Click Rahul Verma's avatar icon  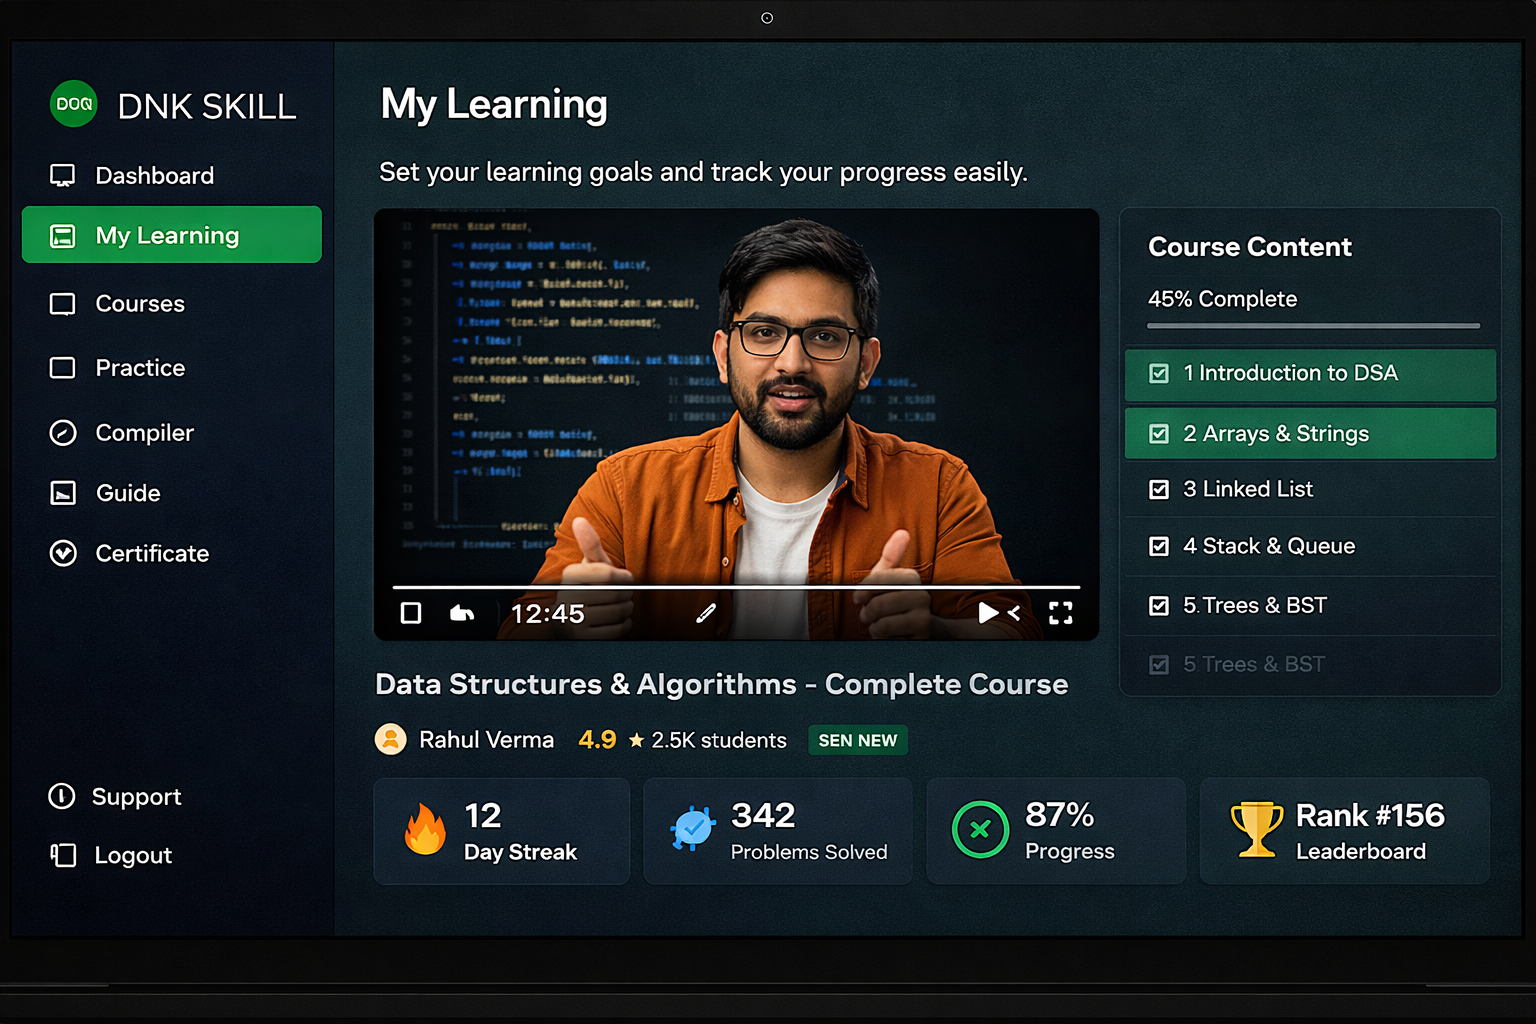click(390, 739)
